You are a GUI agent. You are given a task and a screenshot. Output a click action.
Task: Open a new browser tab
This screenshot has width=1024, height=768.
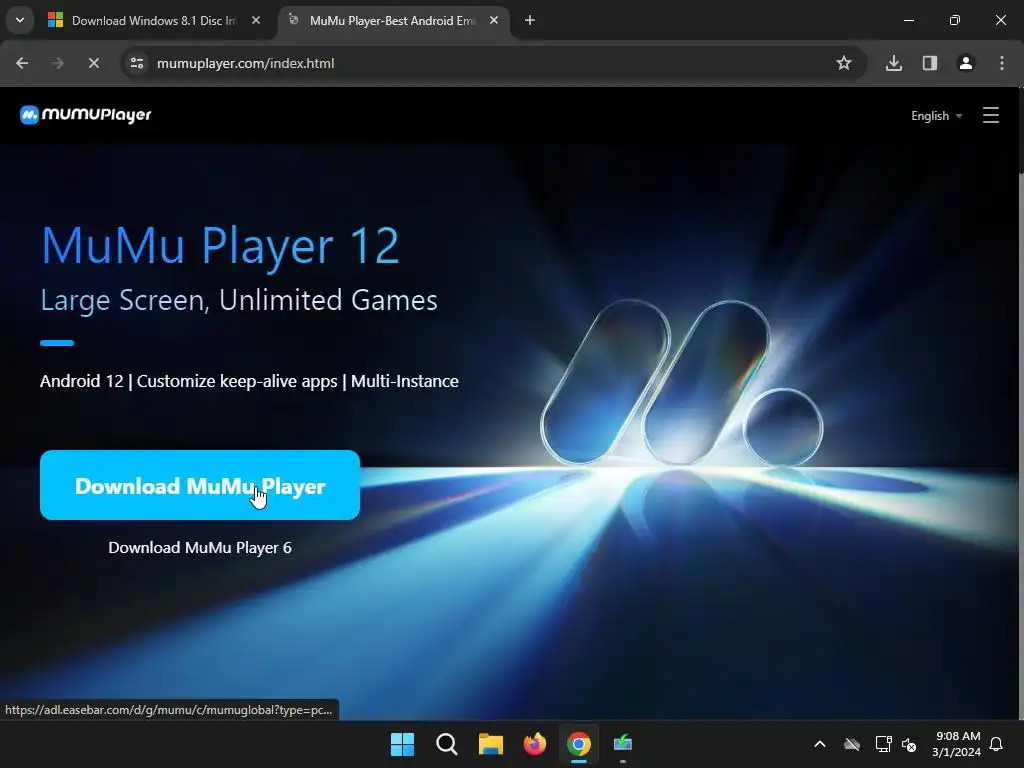[x=530, y=21]
